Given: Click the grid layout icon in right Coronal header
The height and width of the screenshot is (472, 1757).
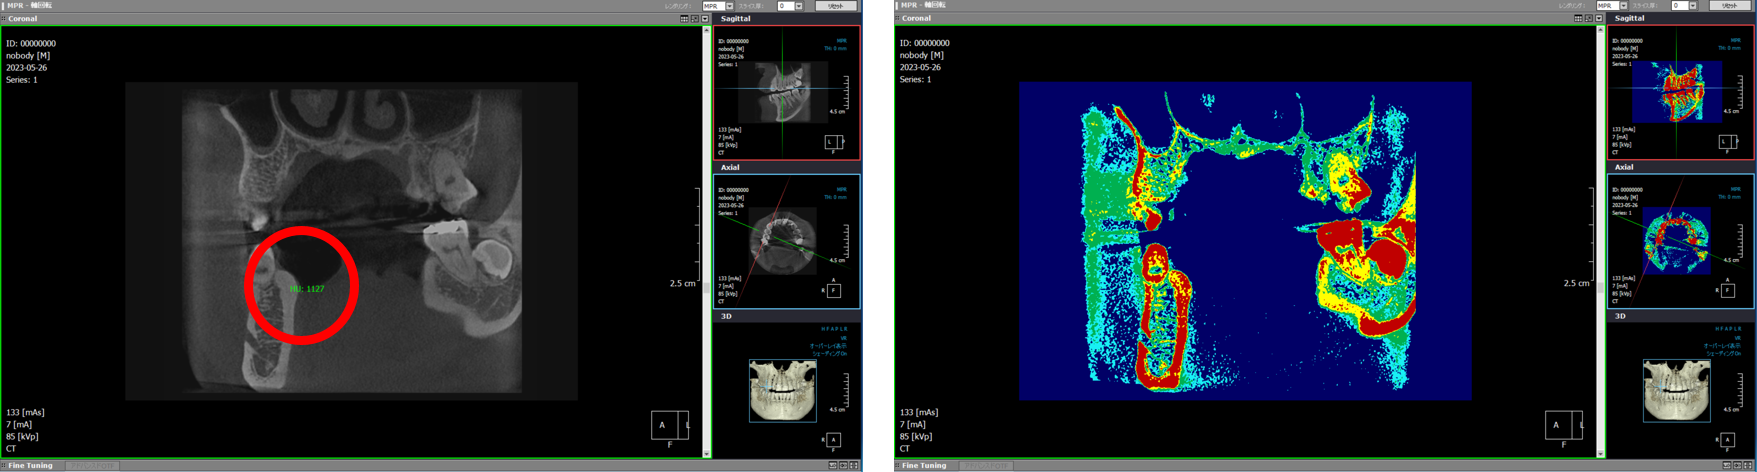Looking at the screenshot, I should click(1578, 19).
